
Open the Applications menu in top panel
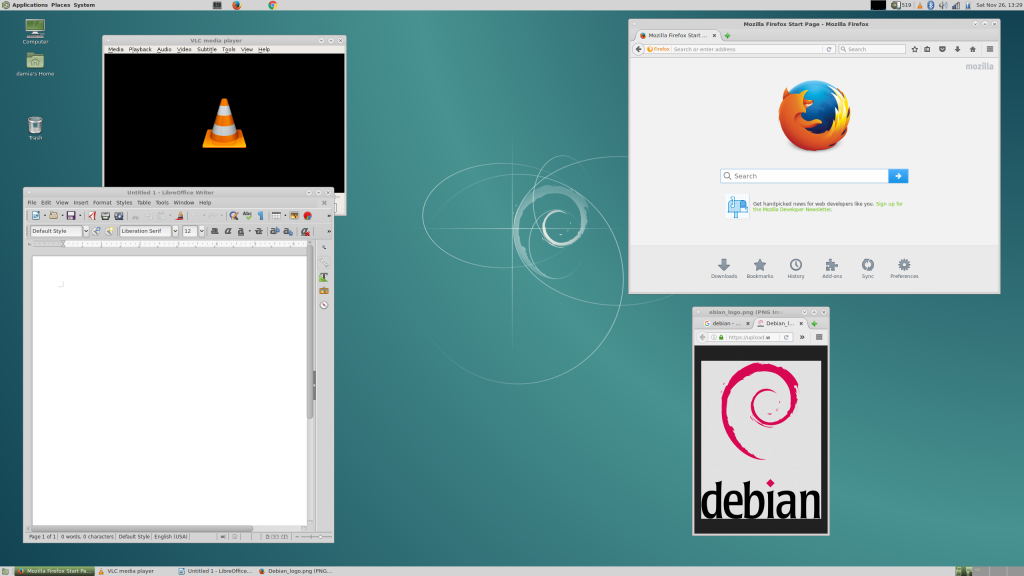pyautogui.click(x=30, y=5)
